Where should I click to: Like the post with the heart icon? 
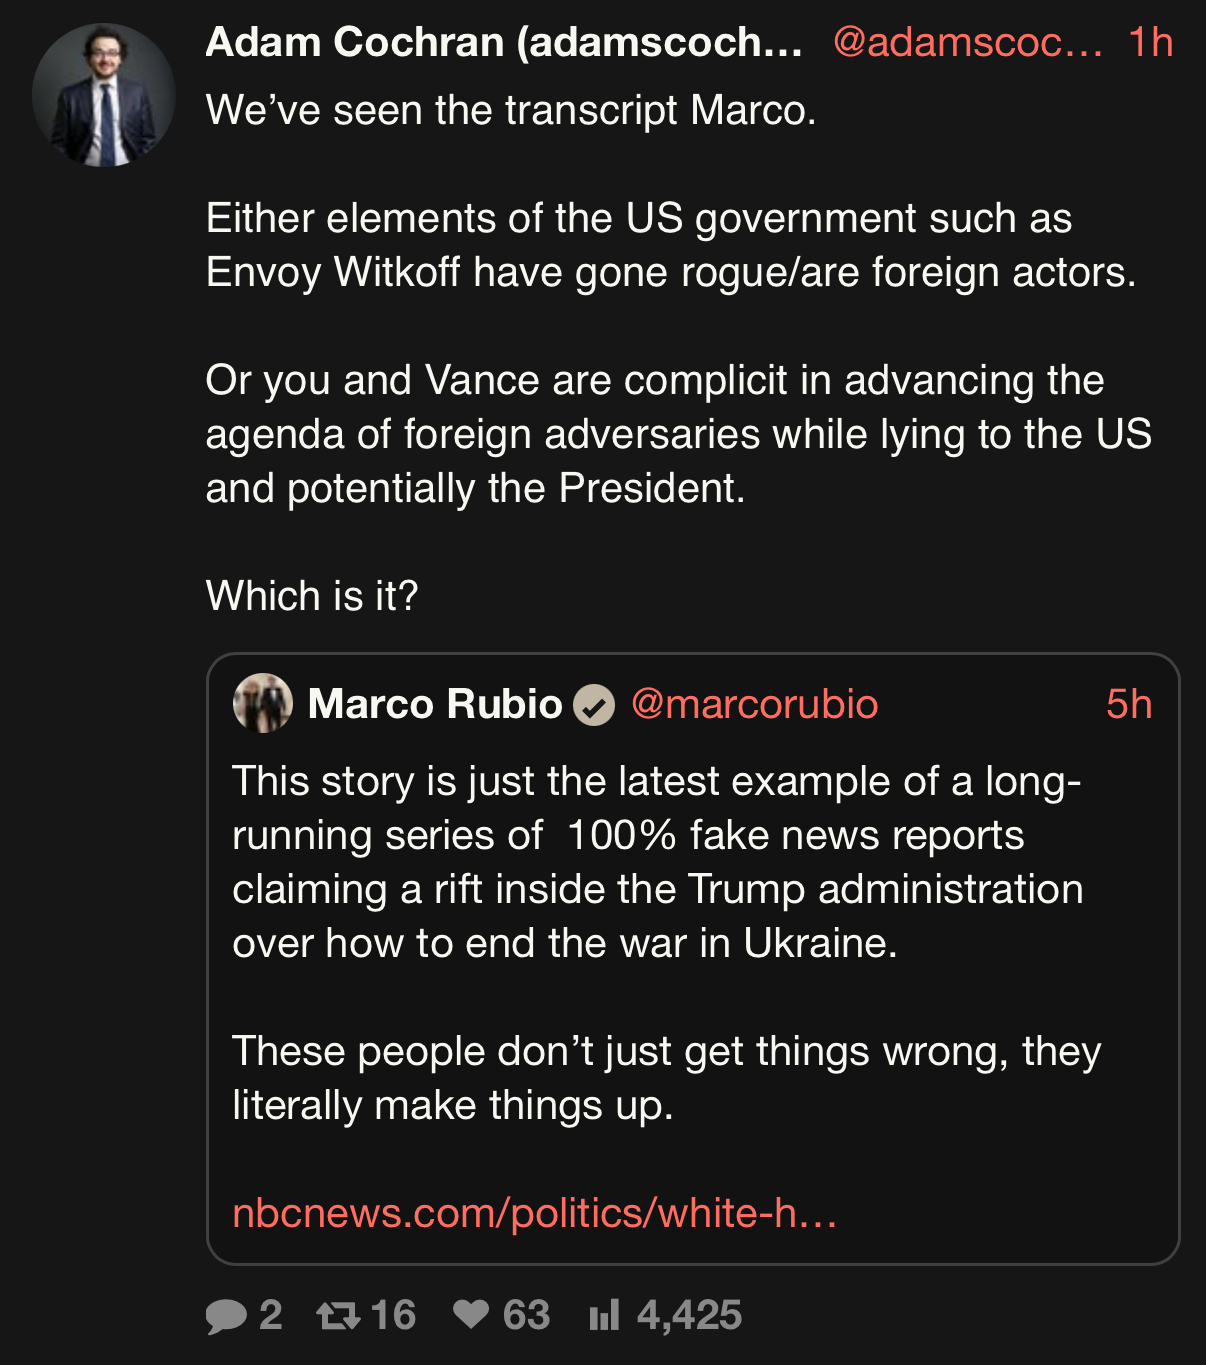471,1315
